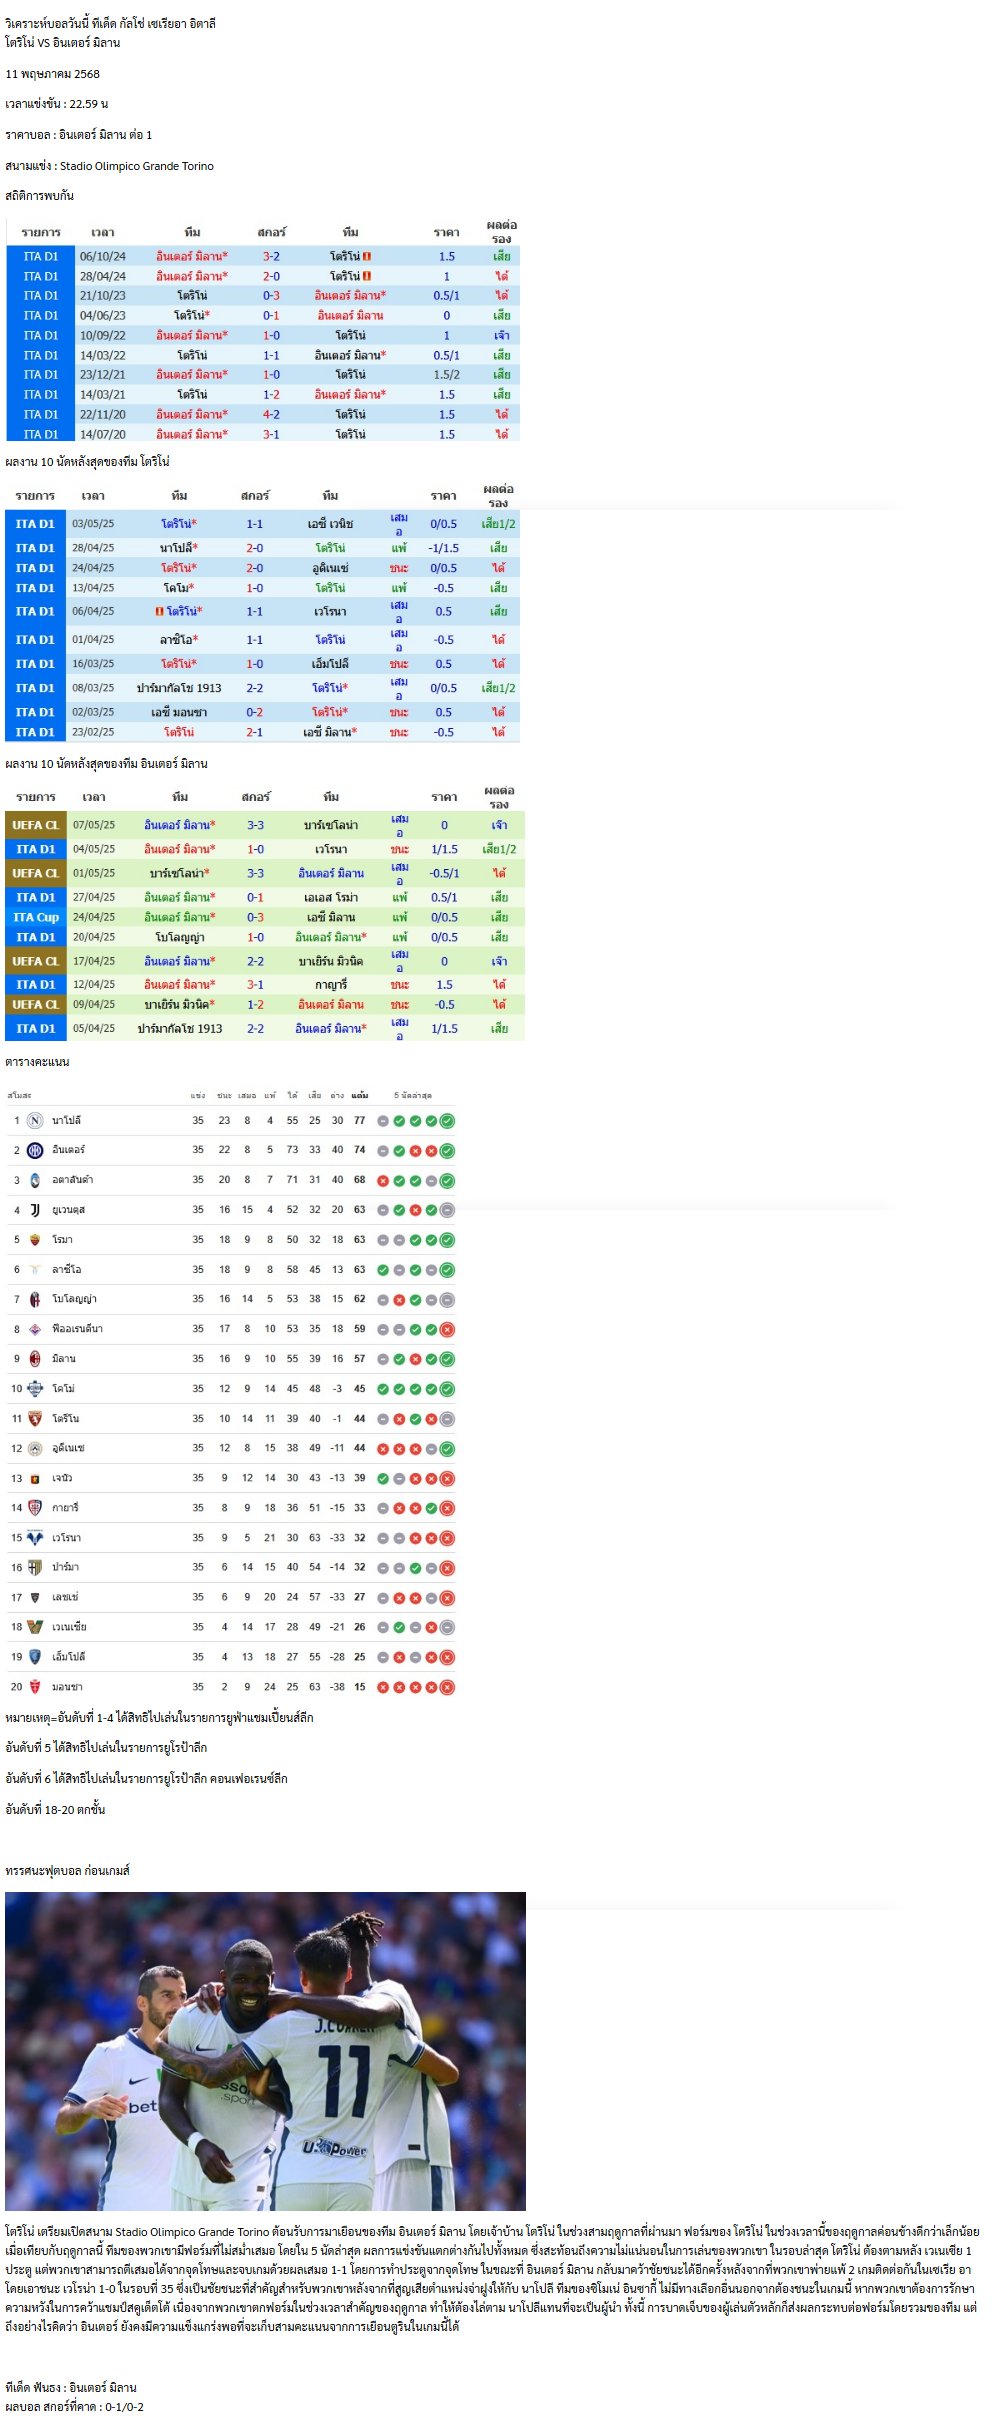992x2419 pixels.
Task: Select the Cagliari crest in rank 14
Action: click(x=35, y=1508)
